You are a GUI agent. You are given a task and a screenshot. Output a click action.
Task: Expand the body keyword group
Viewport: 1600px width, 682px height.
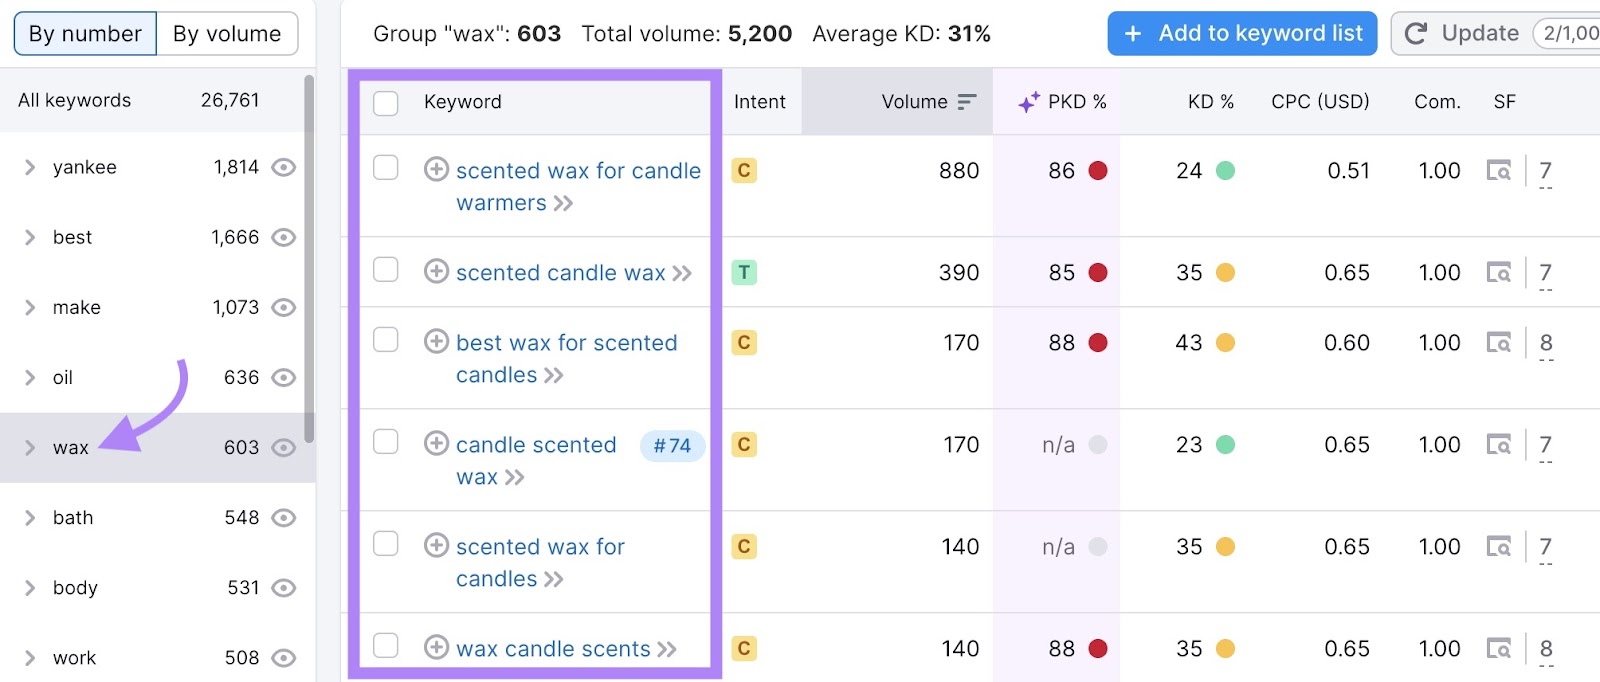tap(30, 587)
